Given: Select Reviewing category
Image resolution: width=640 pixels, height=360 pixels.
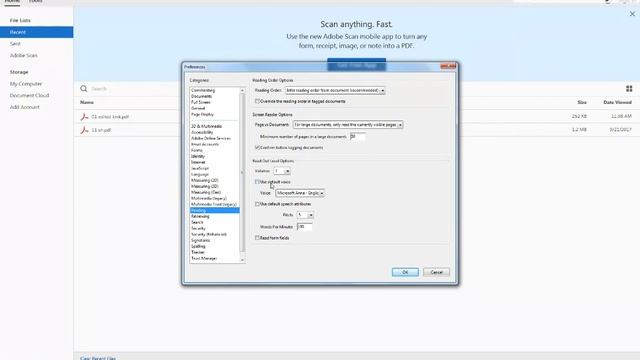Looking at the screenshot, I should coord(200,216).
